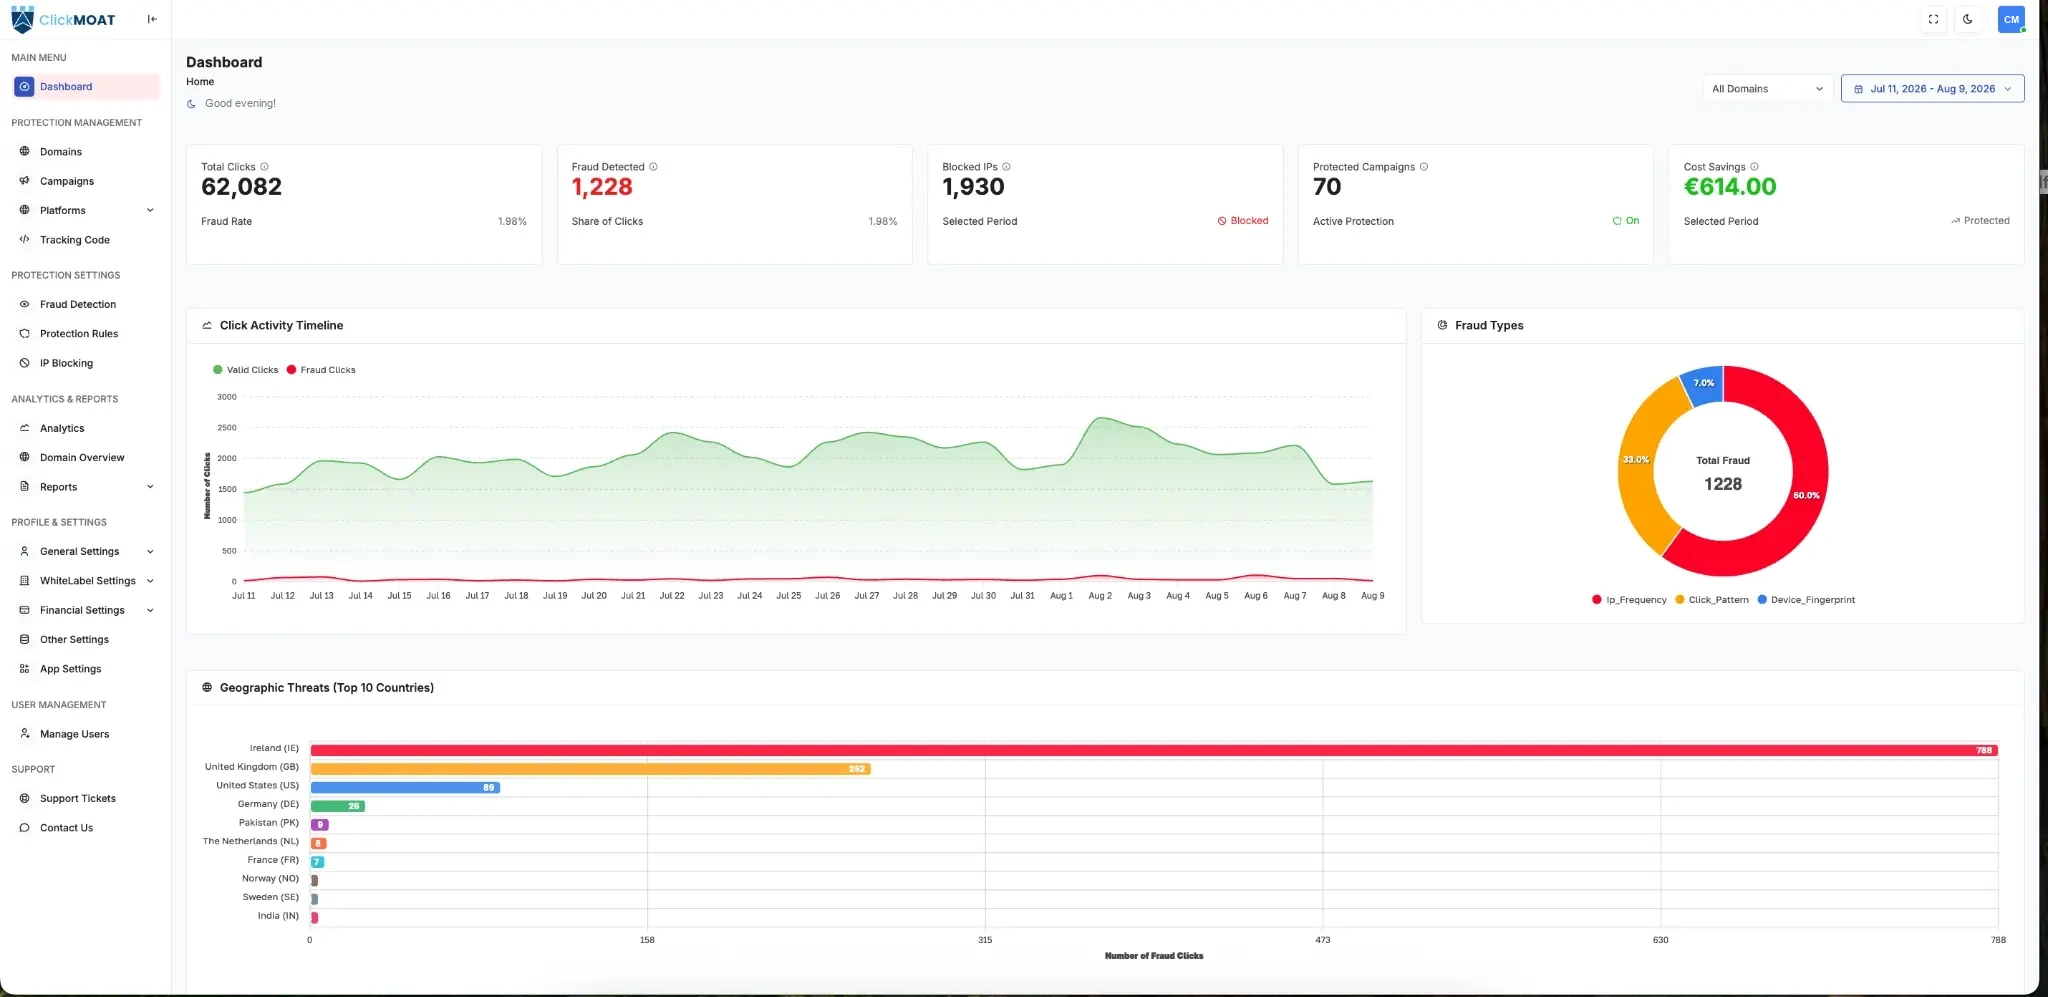Click the info icon beside Fraud Detected
The height and width of the screenshot is (997, 2048).
[653, 167]
